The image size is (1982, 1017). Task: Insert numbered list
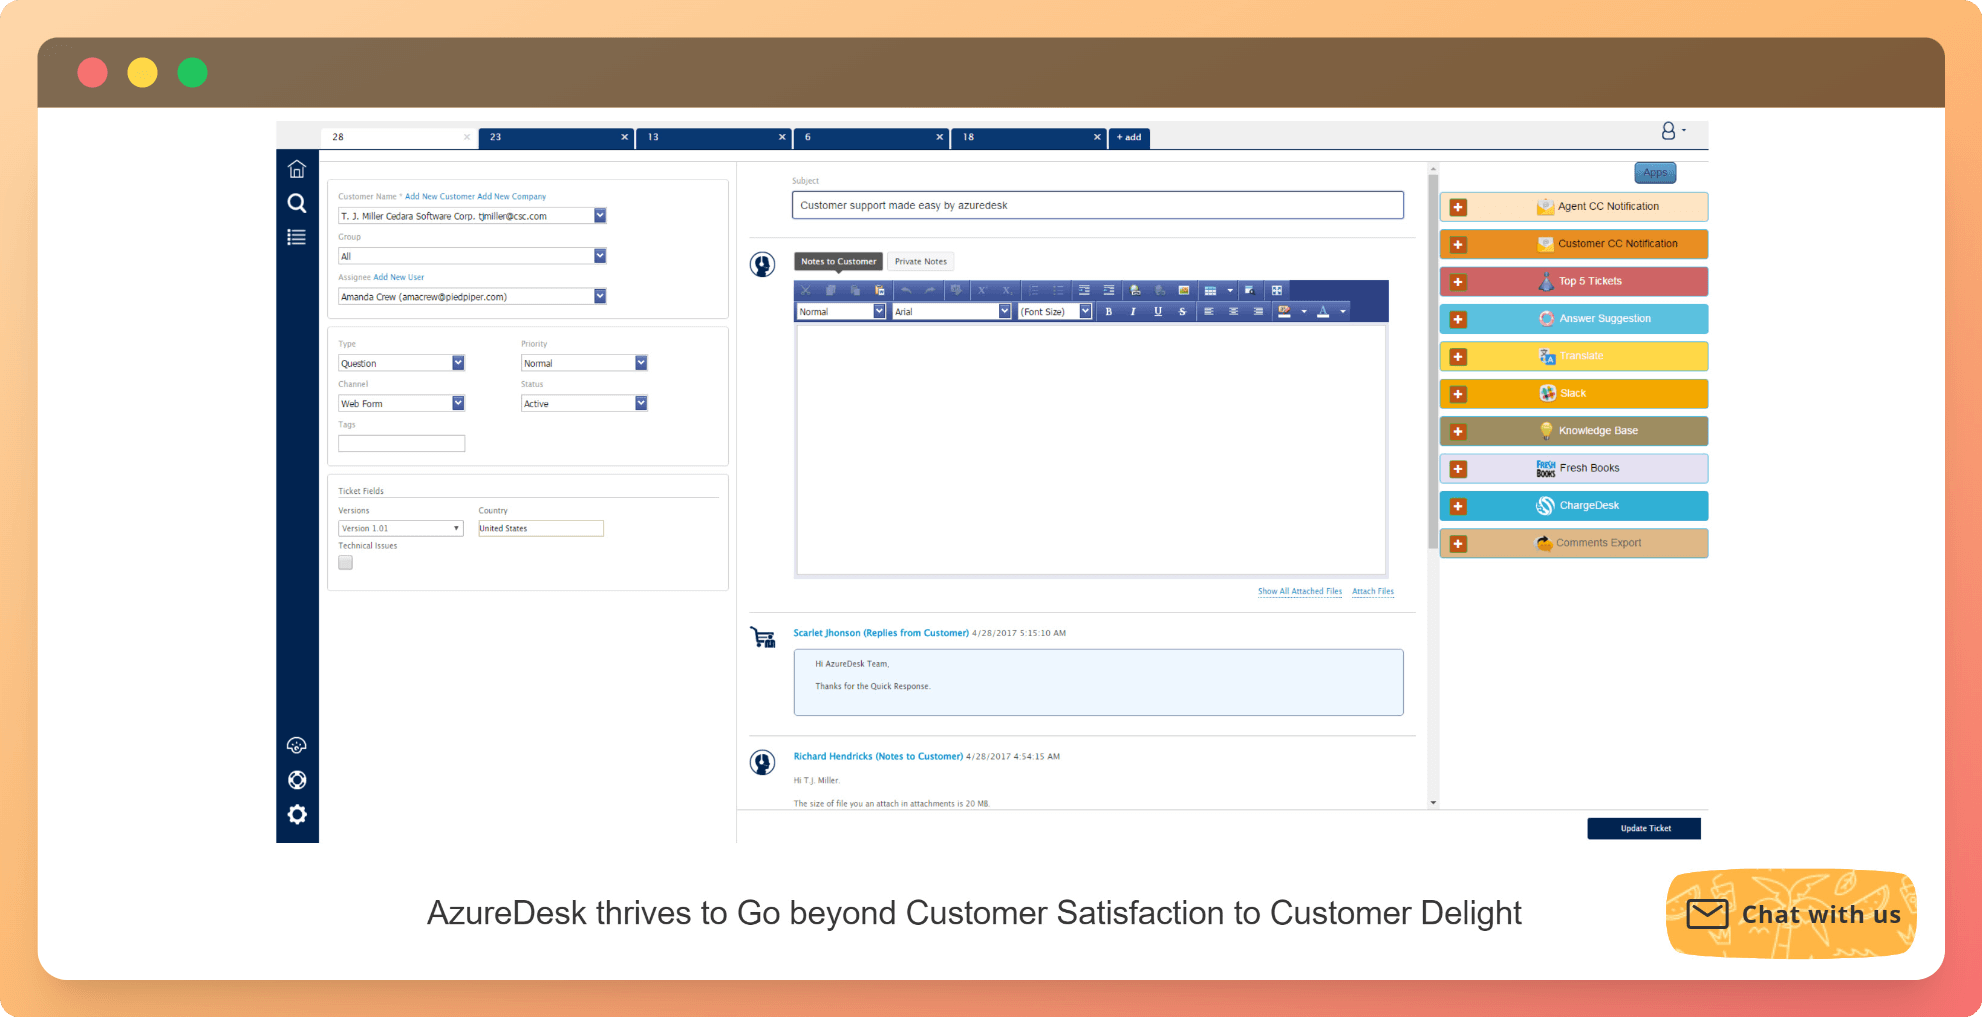pos(1033,290)
